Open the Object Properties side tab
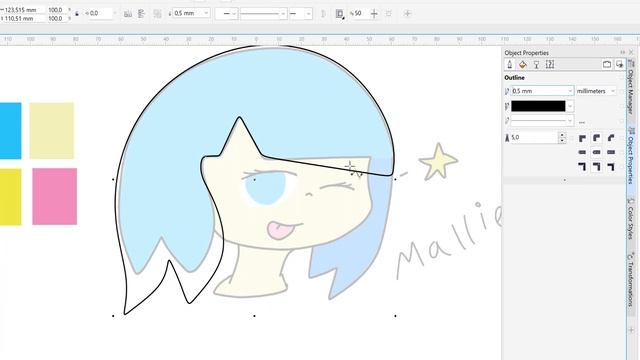Screen dimensions: 640x360 coord(631,156)
